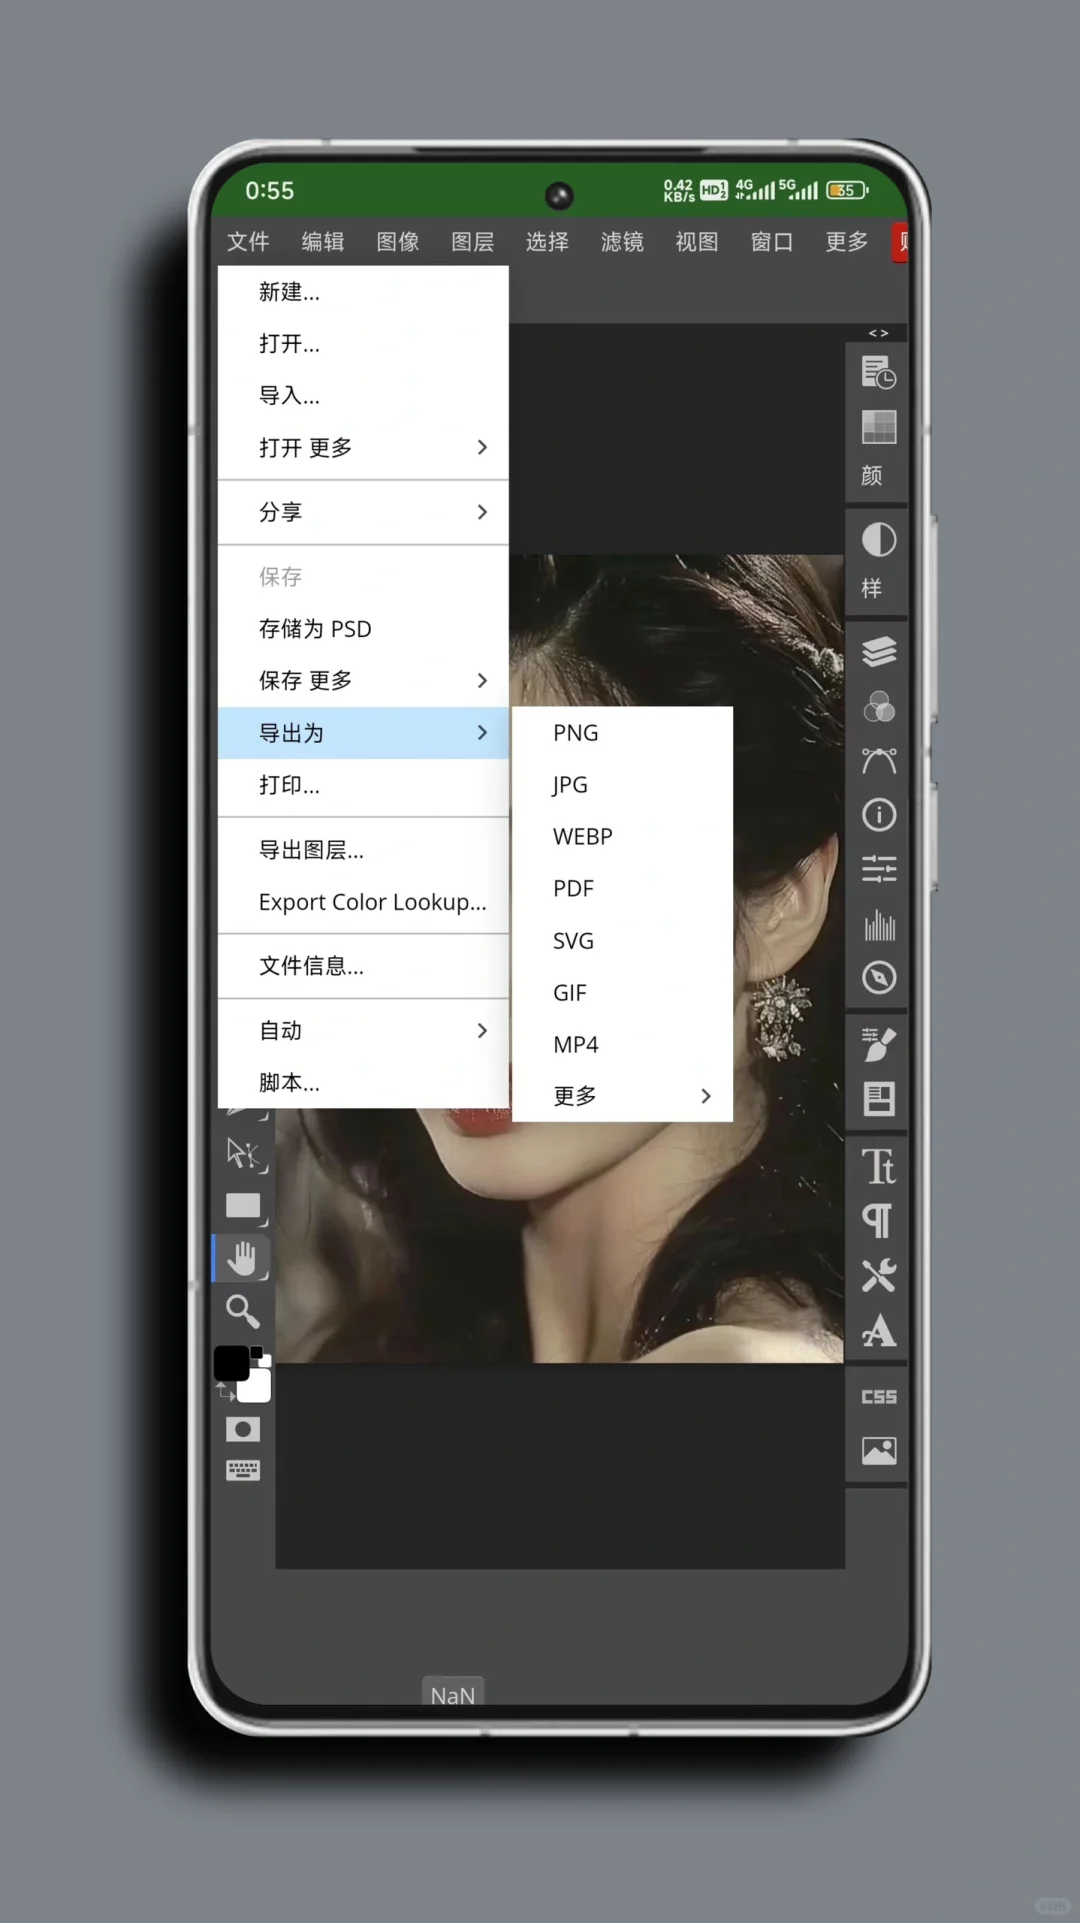Open the 文件 menu
Image resolution: width=1080 pixels, height=1923 pixels.
point(248,242)
